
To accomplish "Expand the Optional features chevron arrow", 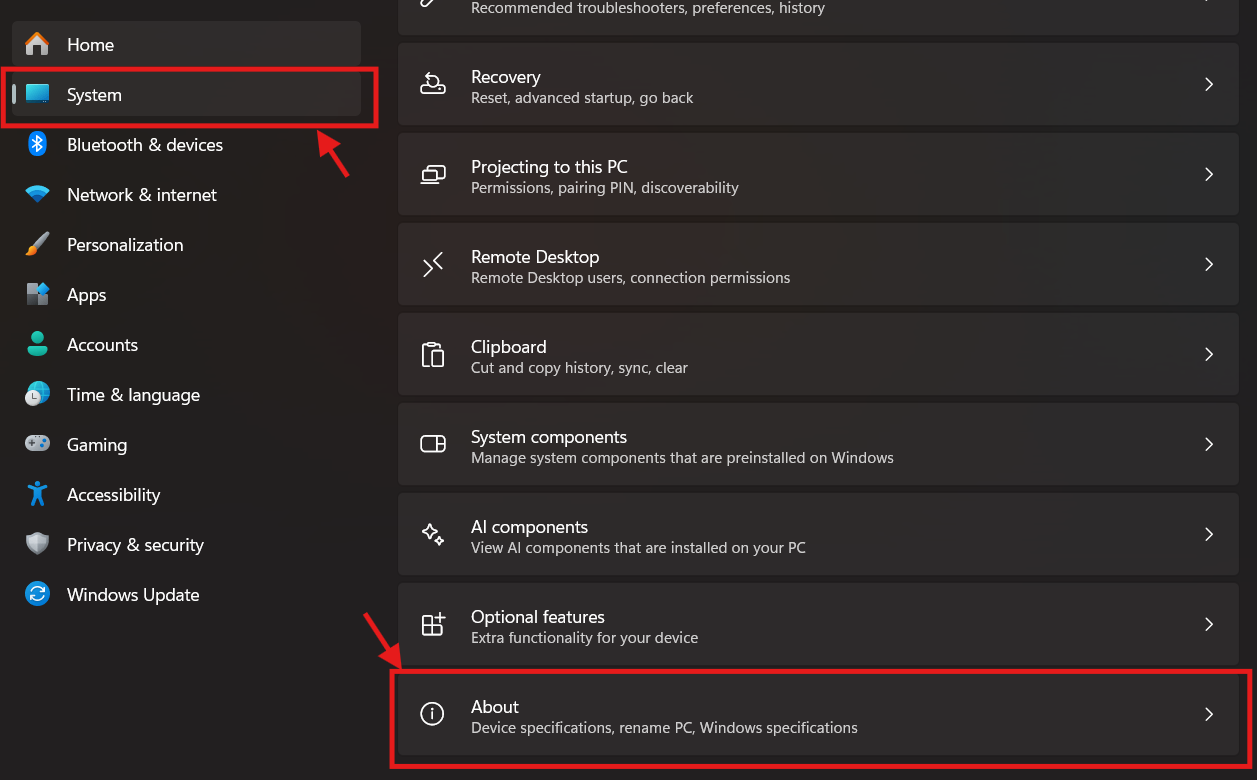I will [x=1208, y=625].
